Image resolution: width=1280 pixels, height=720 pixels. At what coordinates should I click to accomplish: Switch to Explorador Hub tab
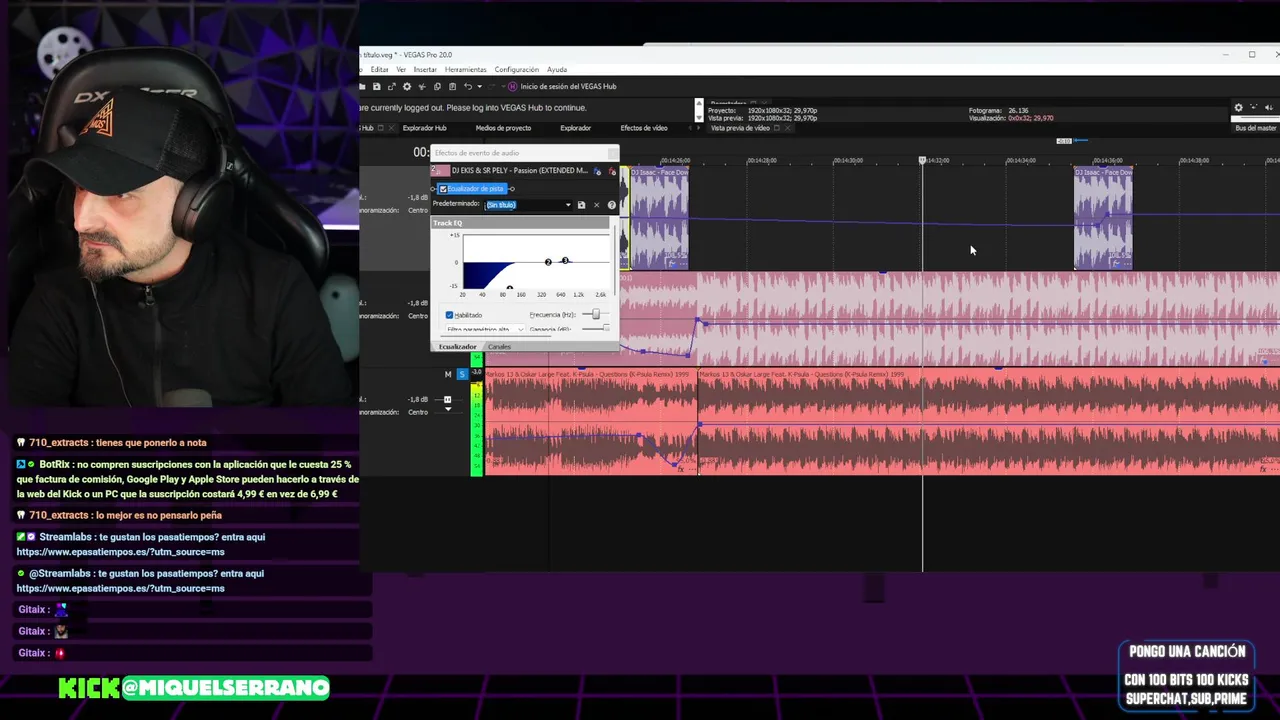[424, 128]
